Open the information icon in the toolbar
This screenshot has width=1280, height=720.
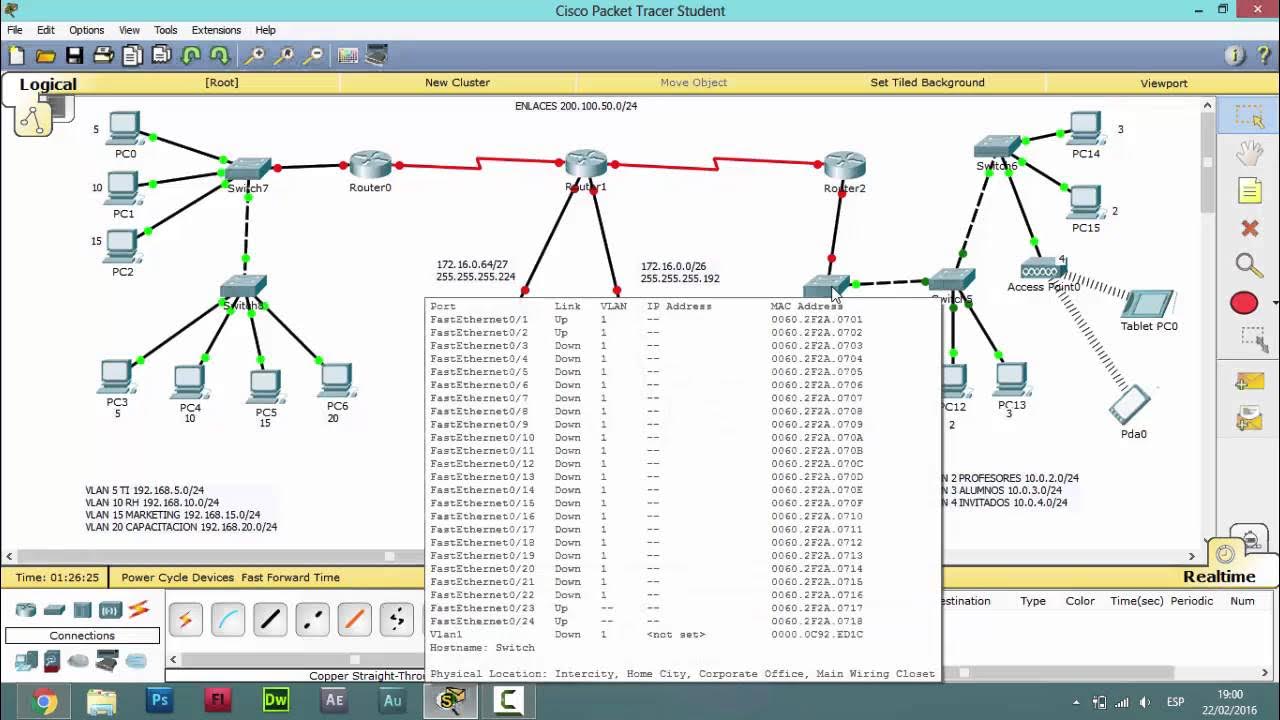1234,56
